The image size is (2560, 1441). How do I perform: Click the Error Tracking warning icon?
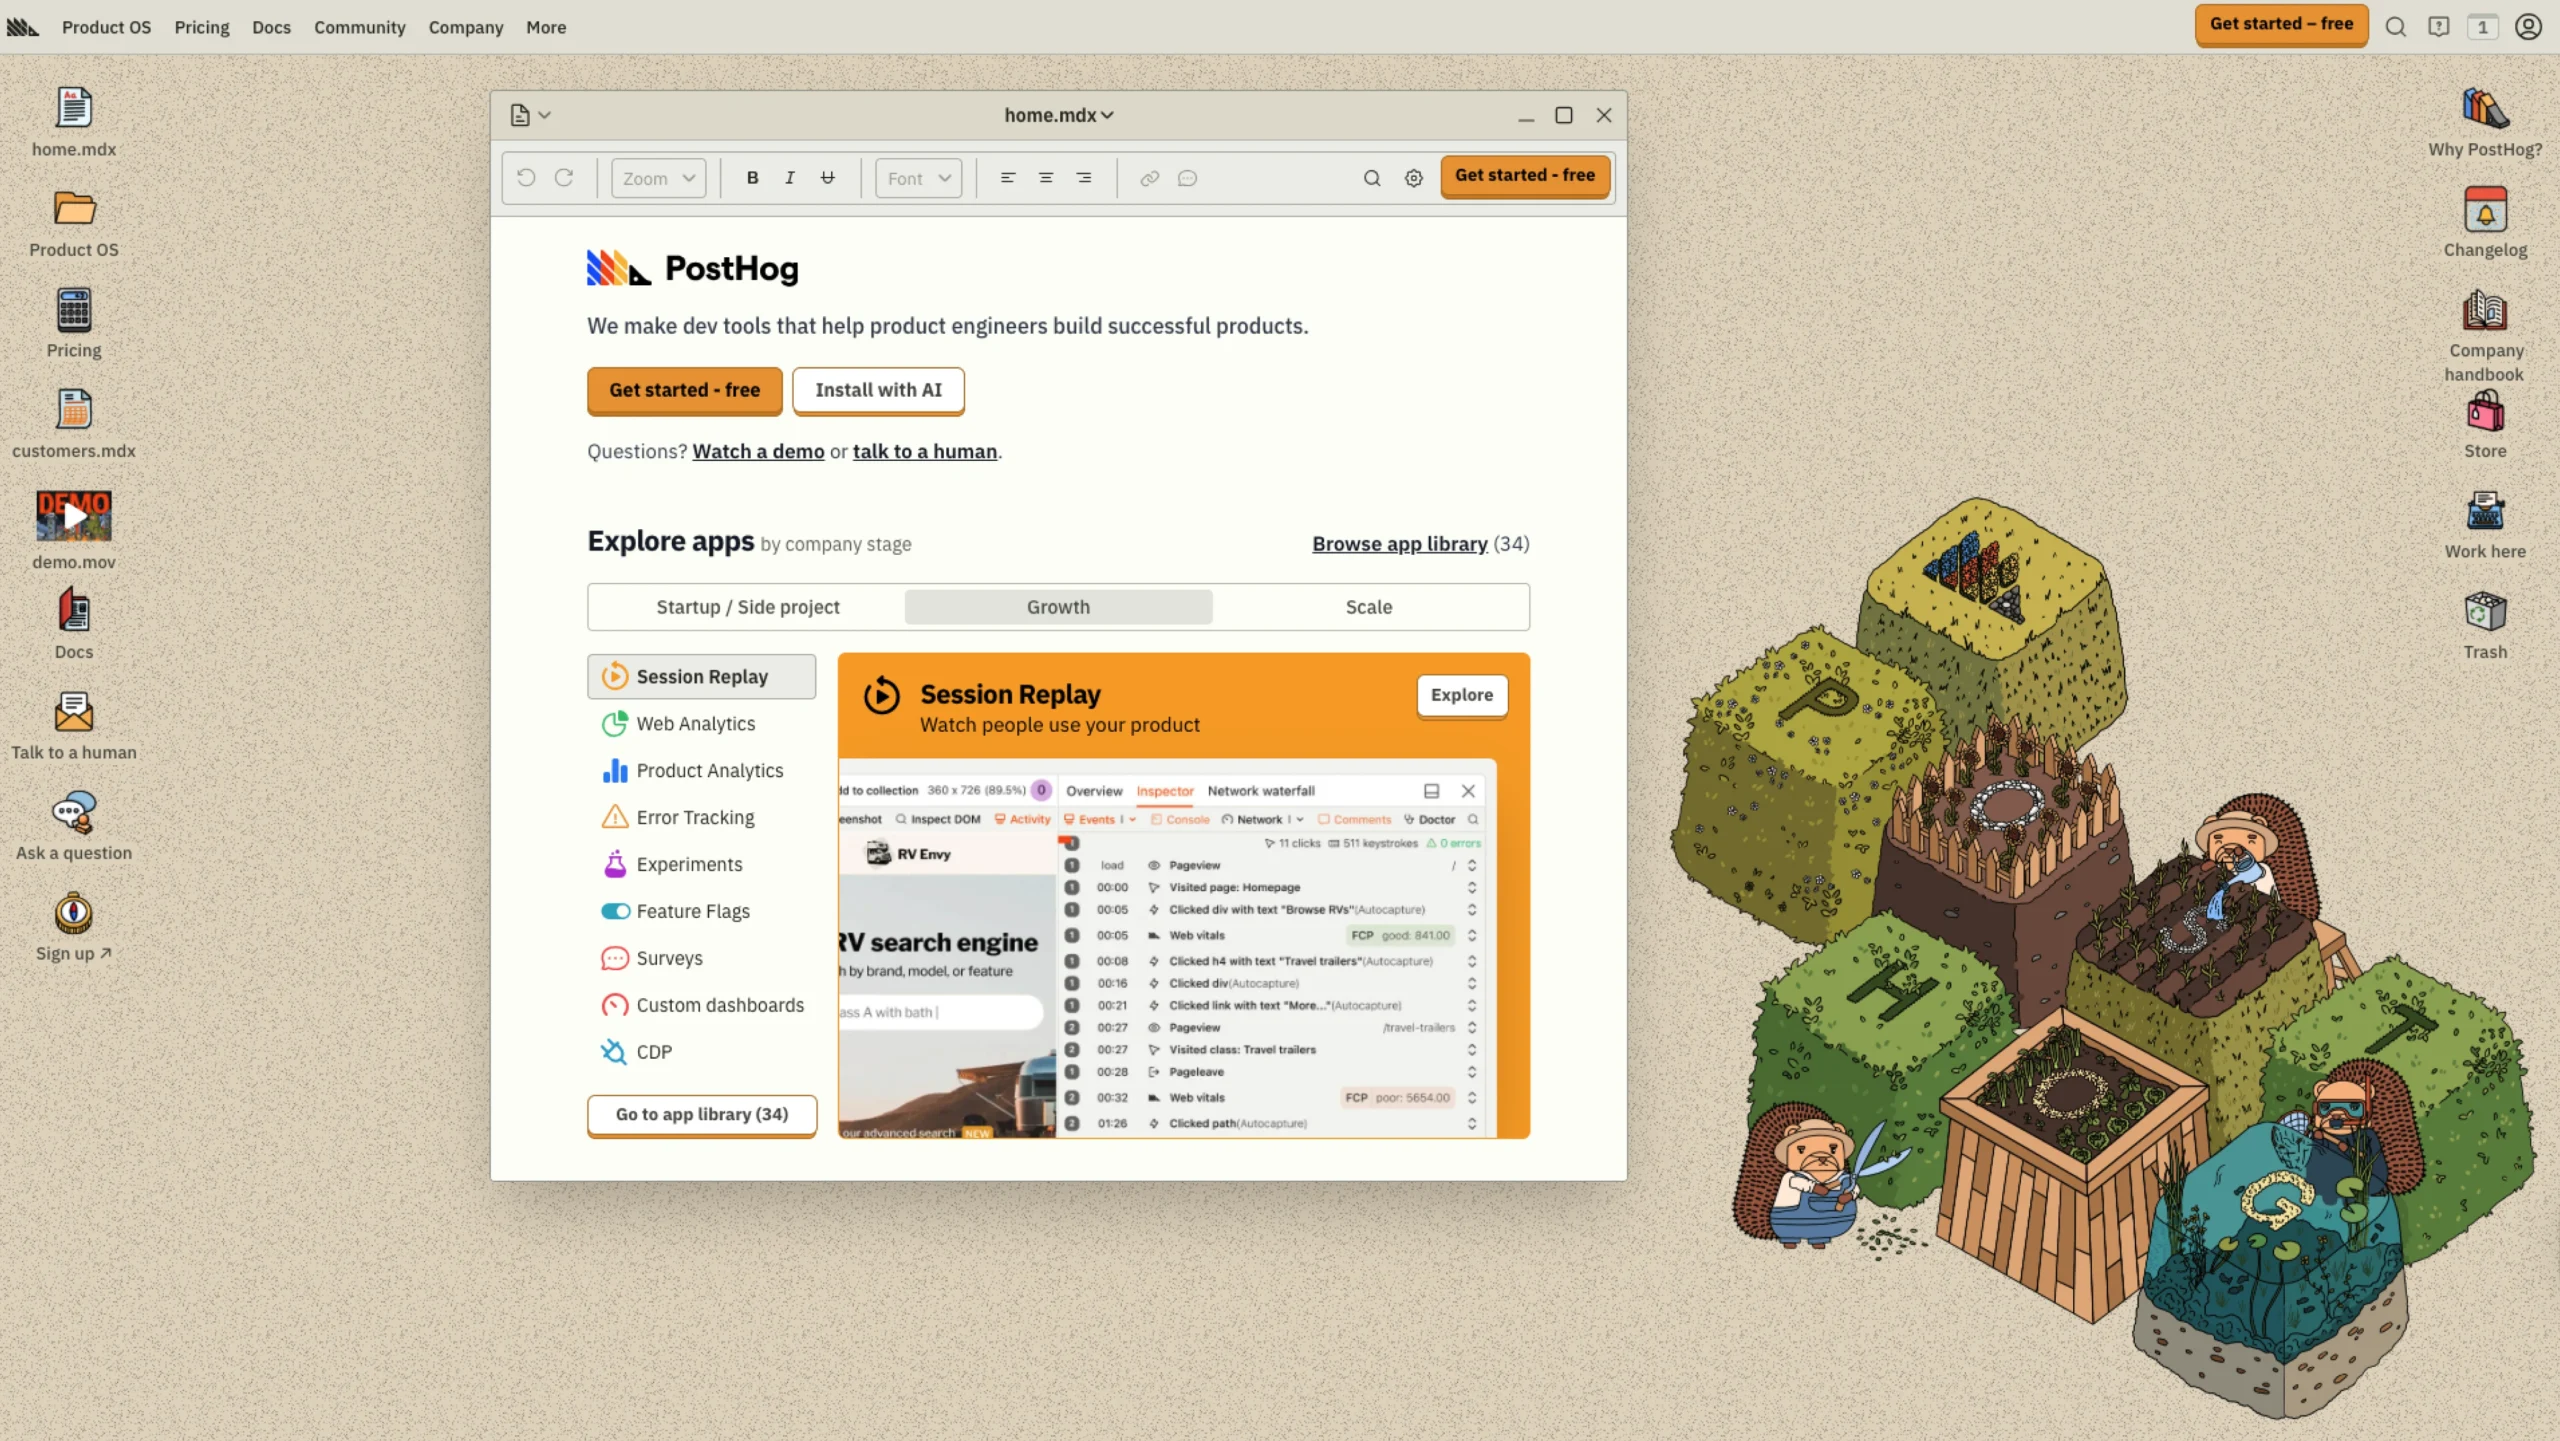[x=614, y=817]
